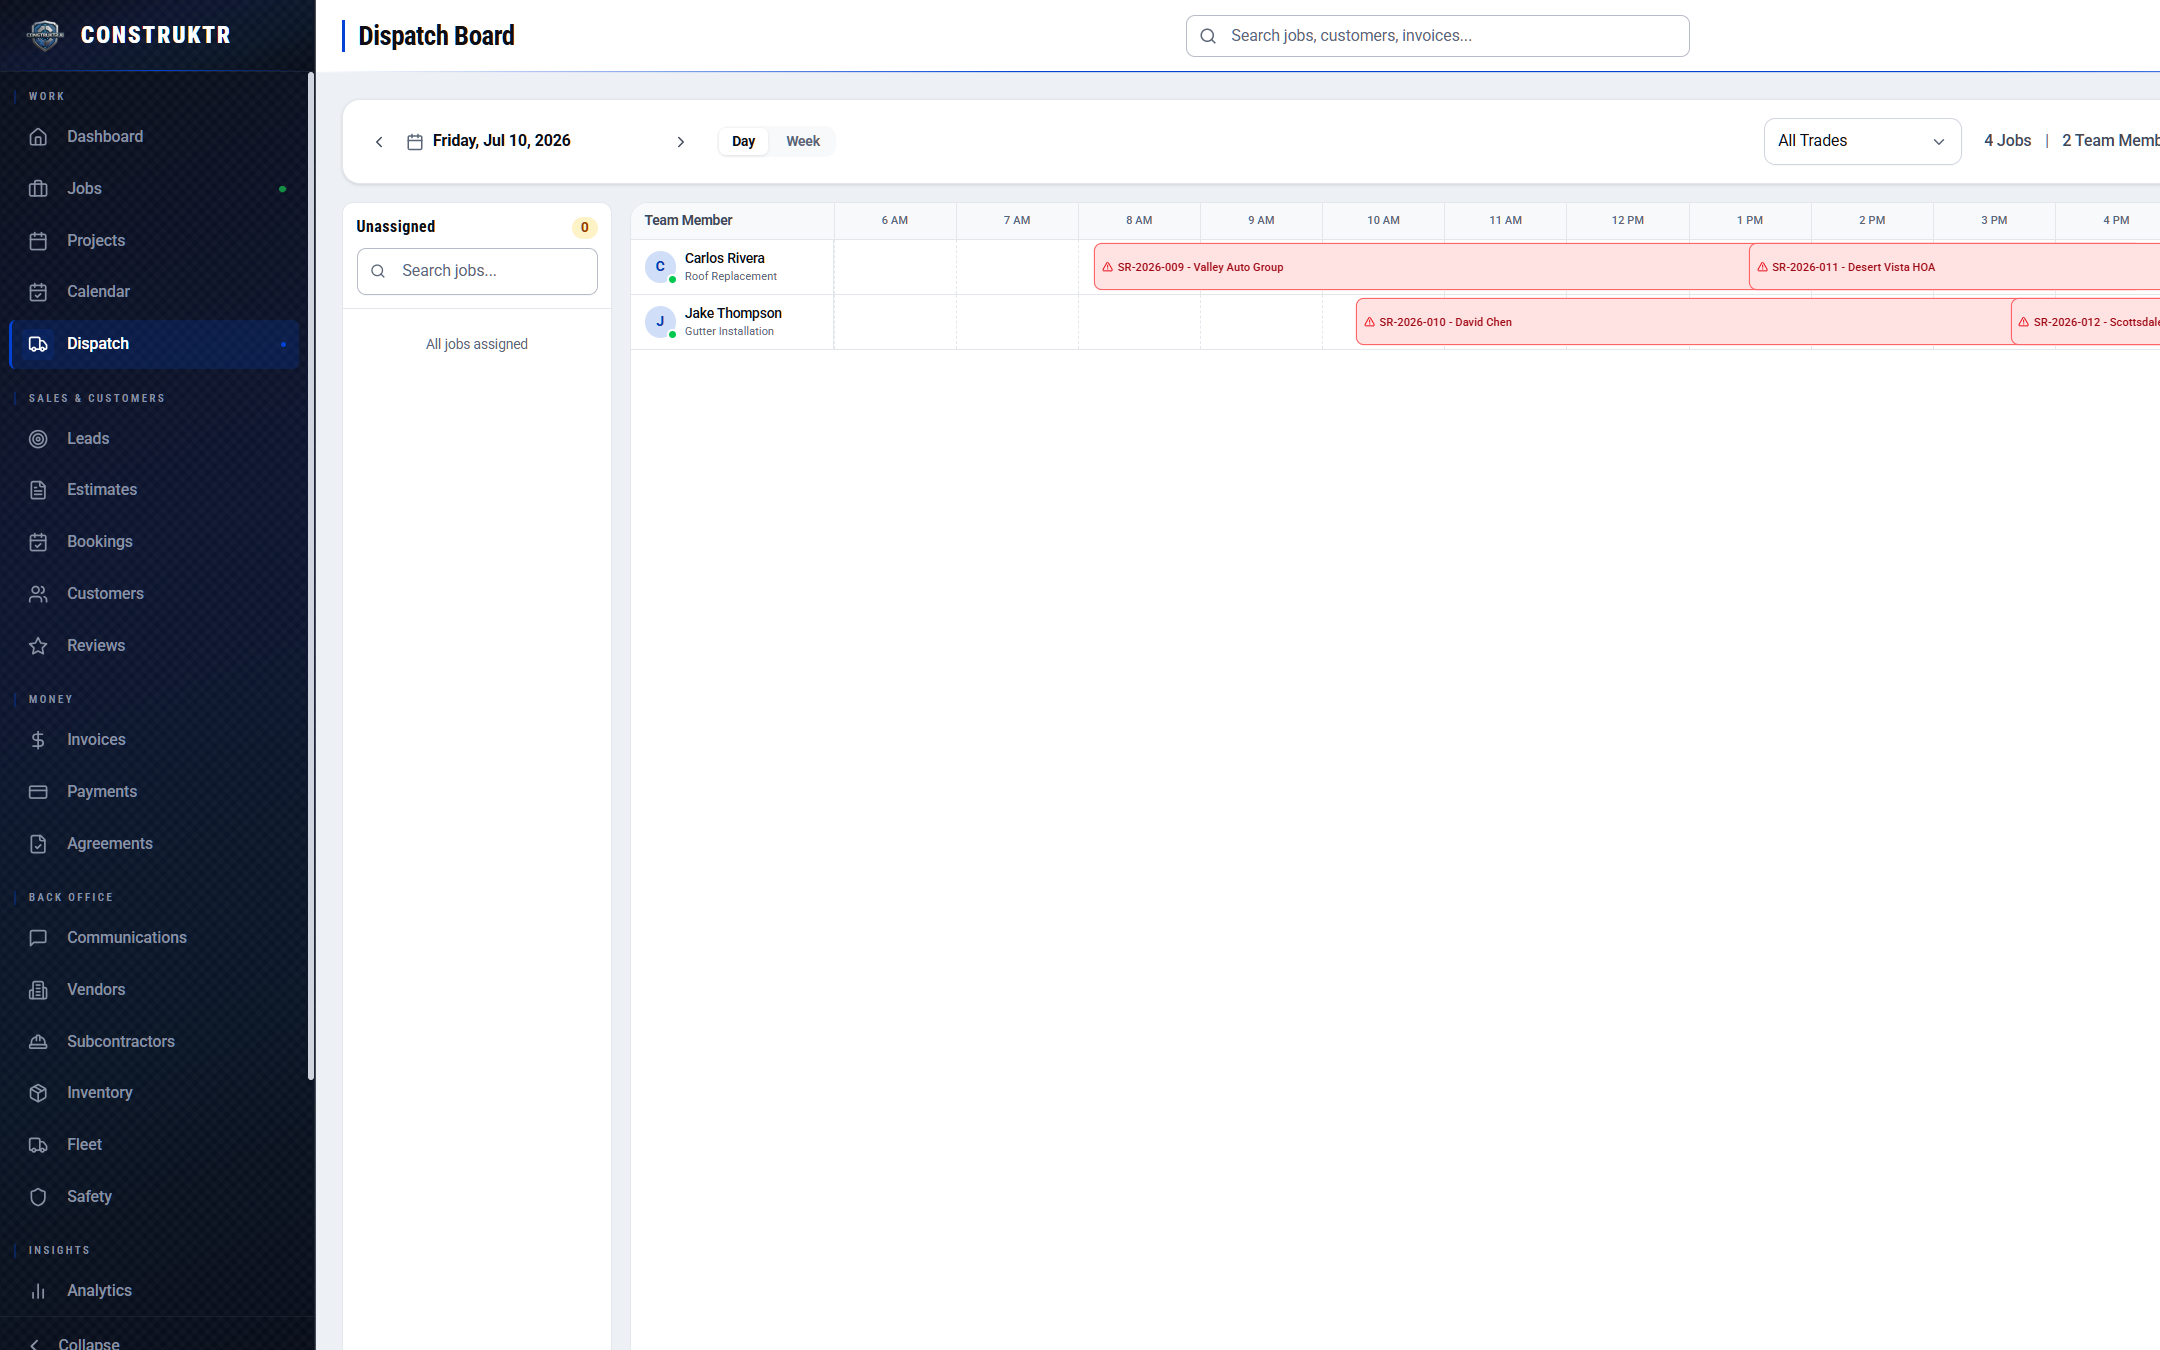Click the sidebar vertical scrollbar
The width and height of the screenshot is (2160, 1350).
[311, 575]
